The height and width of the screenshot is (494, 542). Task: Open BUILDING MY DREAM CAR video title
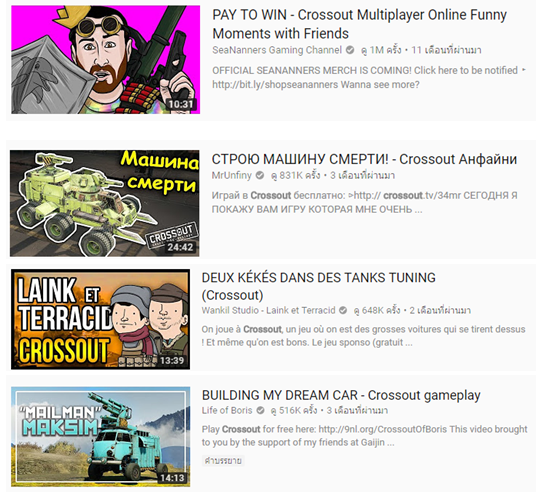tap(341, 395)
